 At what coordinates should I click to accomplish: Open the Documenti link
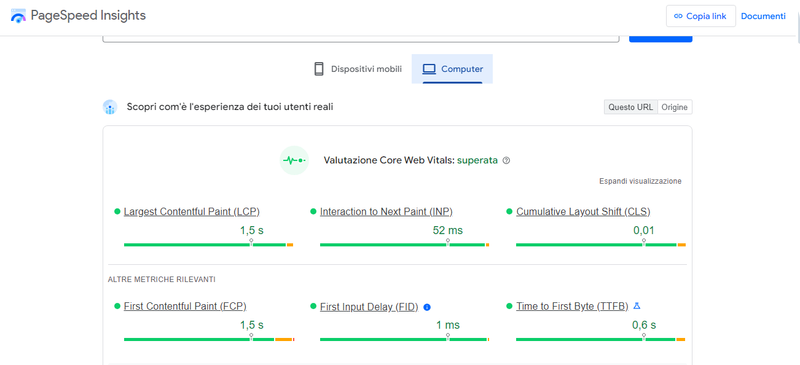[x=763, y=16]
